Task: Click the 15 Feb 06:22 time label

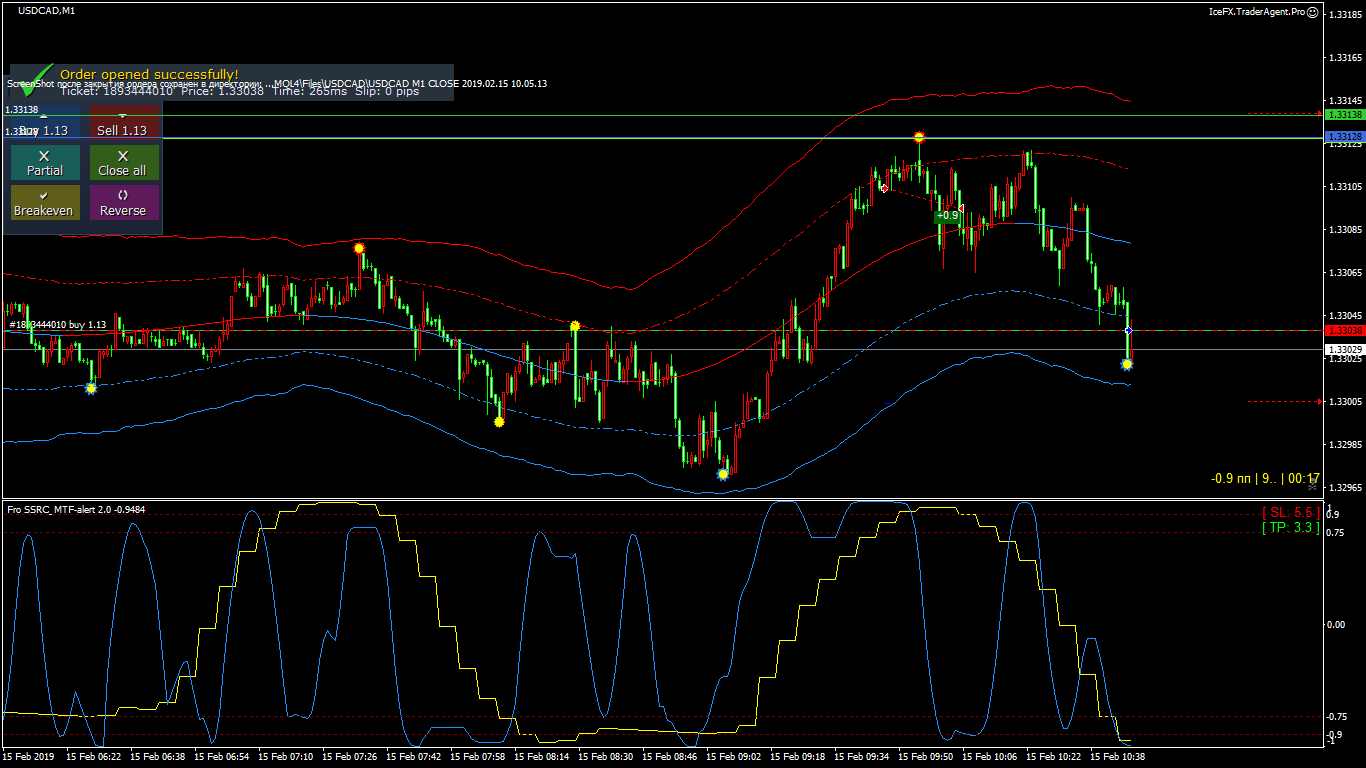Action: point(94,757)
